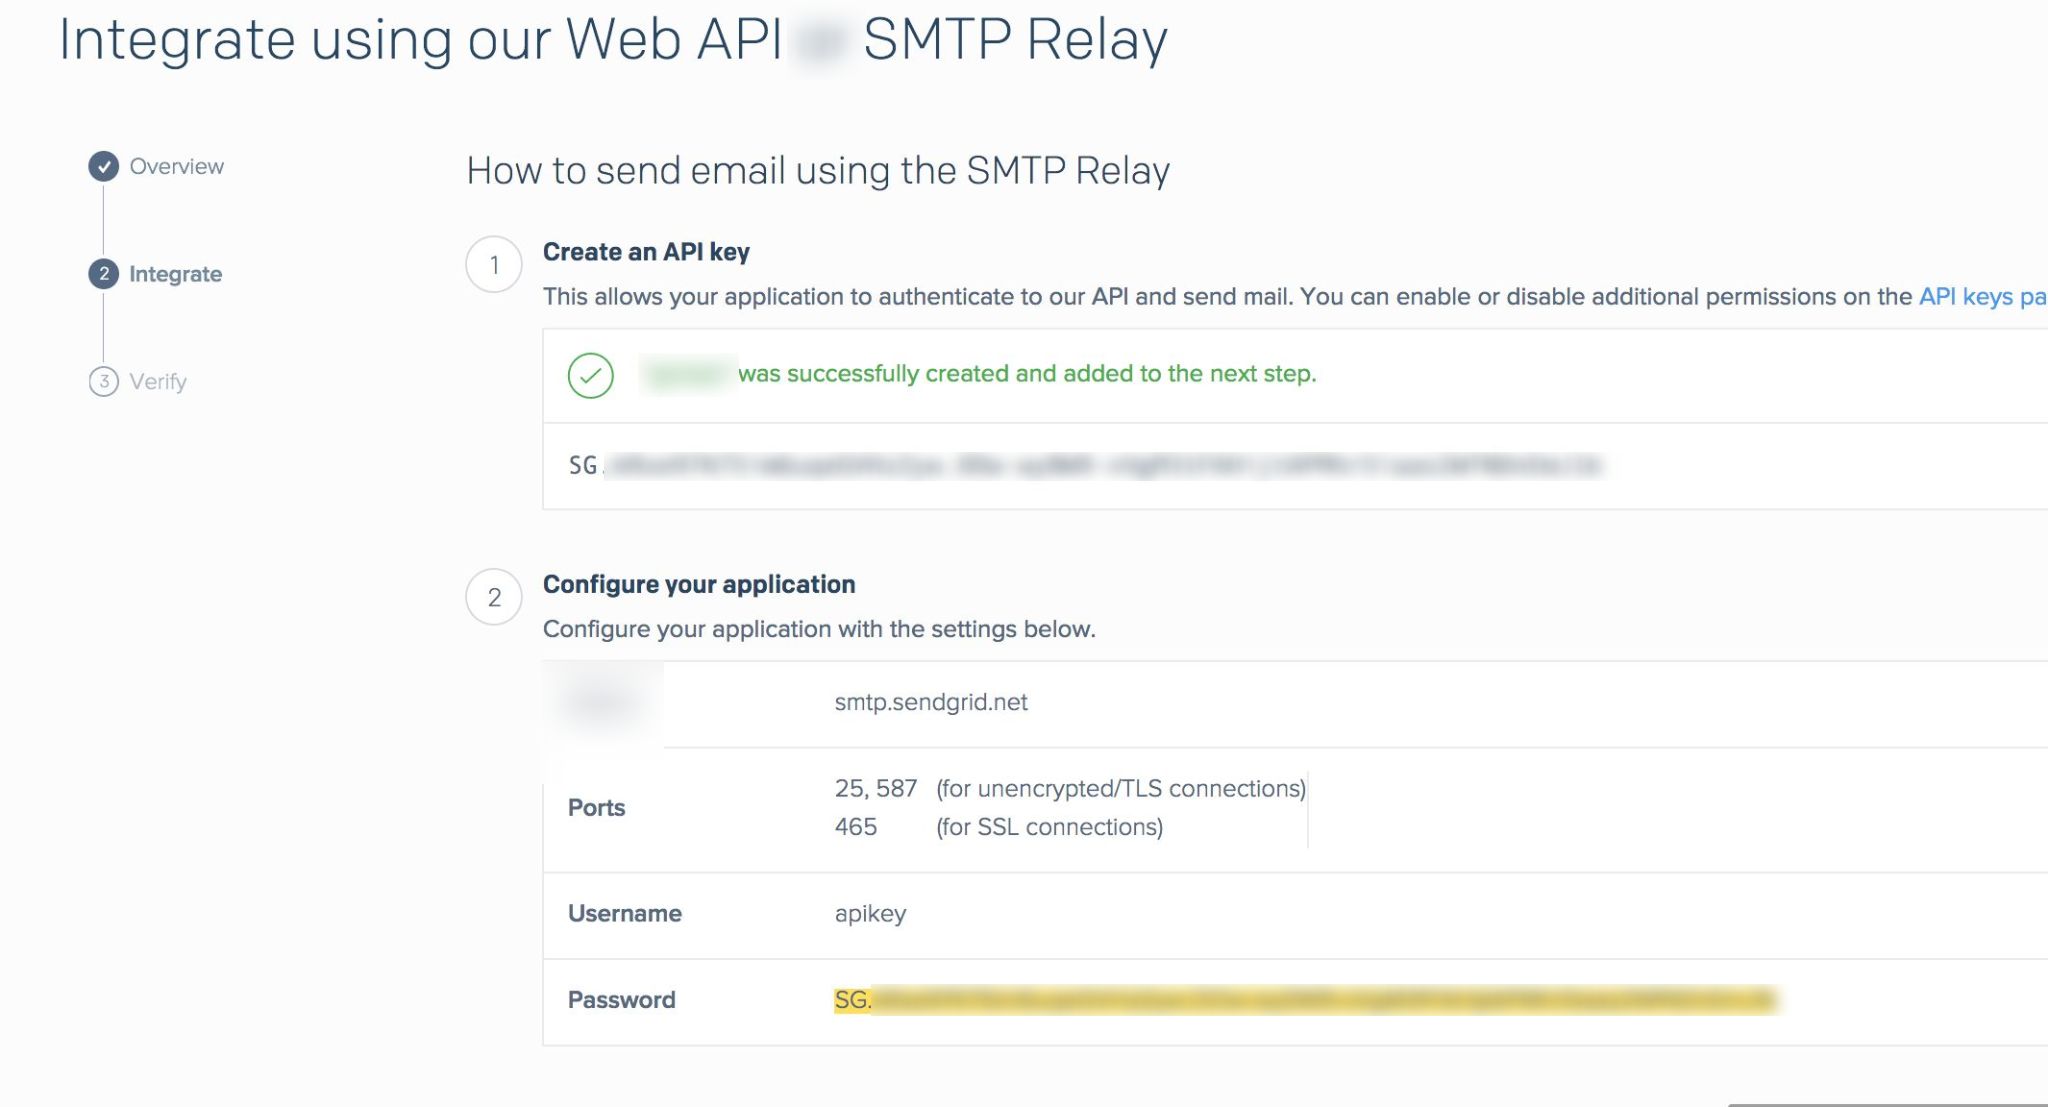Viewport: 2048px width, 1107px height.
Task: Click the Verify step number circle
Action: (x=103, y=381)
